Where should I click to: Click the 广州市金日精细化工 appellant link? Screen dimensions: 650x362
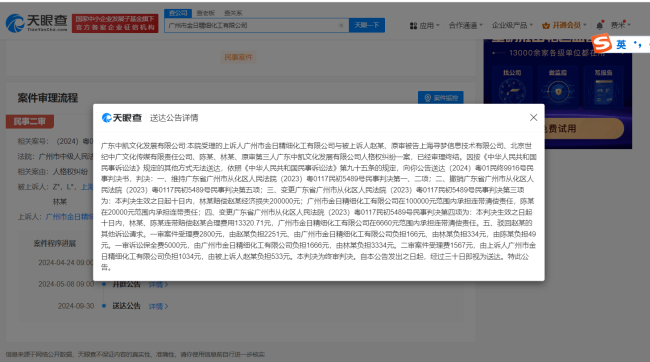69,217
